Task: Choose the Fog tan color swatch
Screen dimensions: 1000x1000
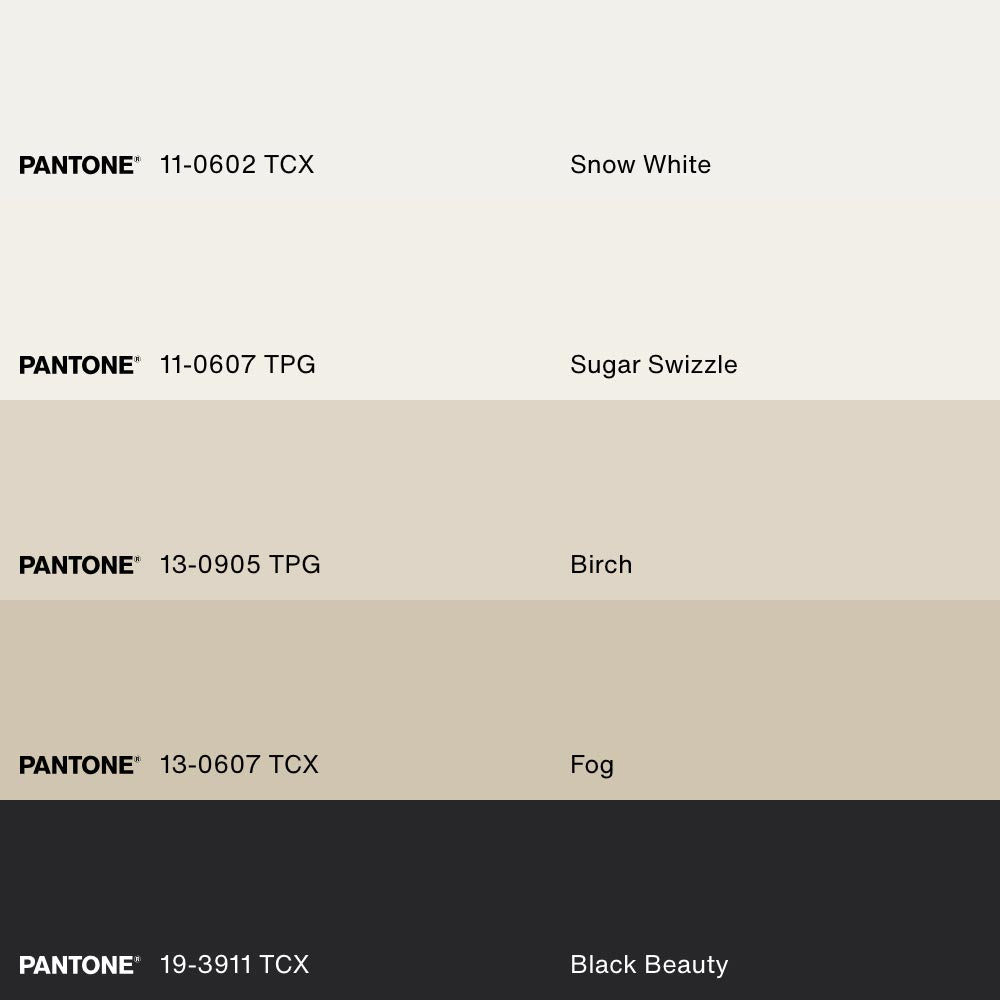Action: tap(500, 680)
